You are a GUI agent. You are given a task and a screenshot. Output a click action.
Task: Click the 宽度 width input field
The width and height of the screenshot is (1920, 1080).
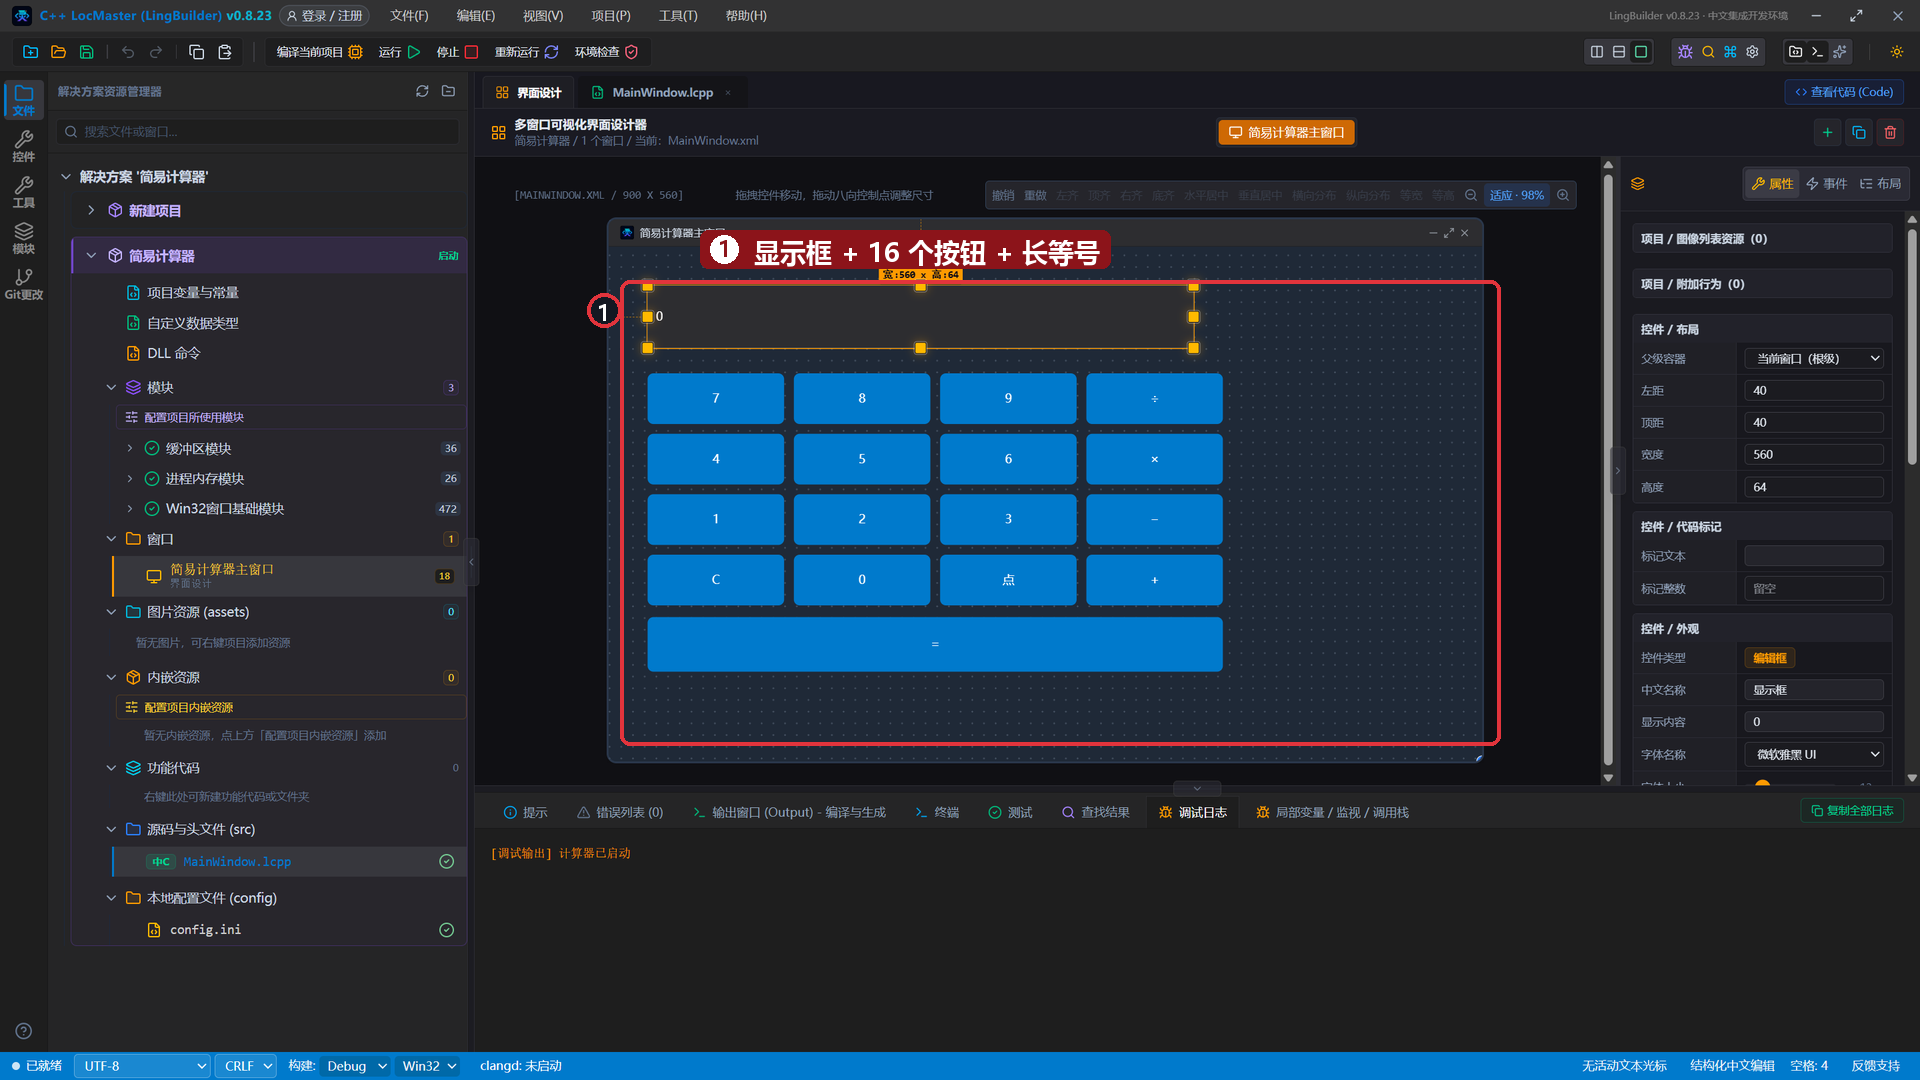coord(1814,454)
